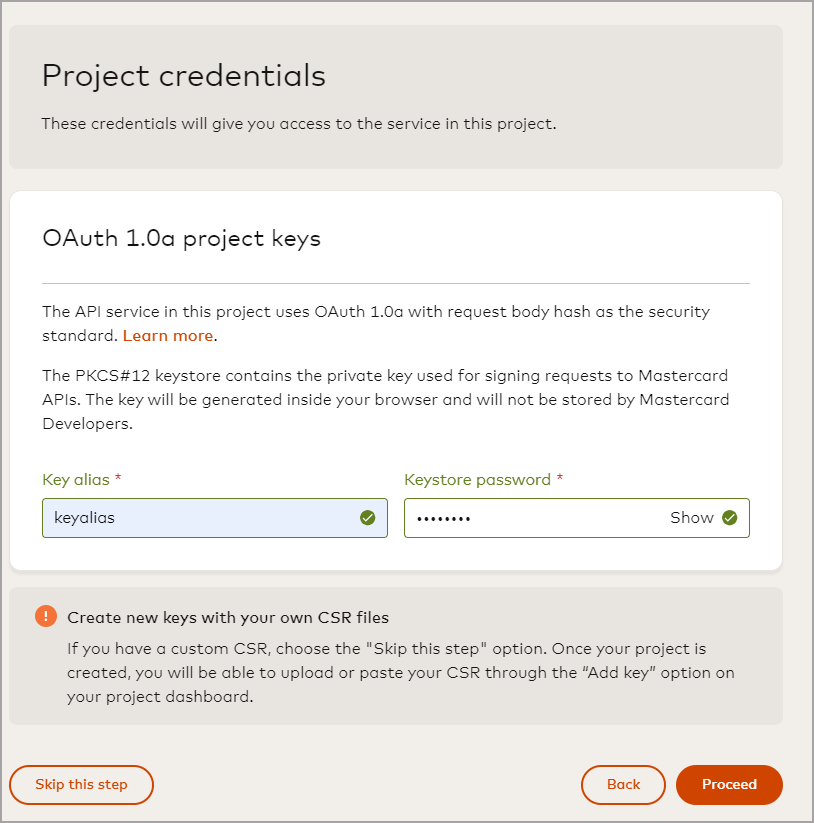Click the green checkmark in Keystore password field
This screenshot has width=814, height=823.
click(729, 518)
